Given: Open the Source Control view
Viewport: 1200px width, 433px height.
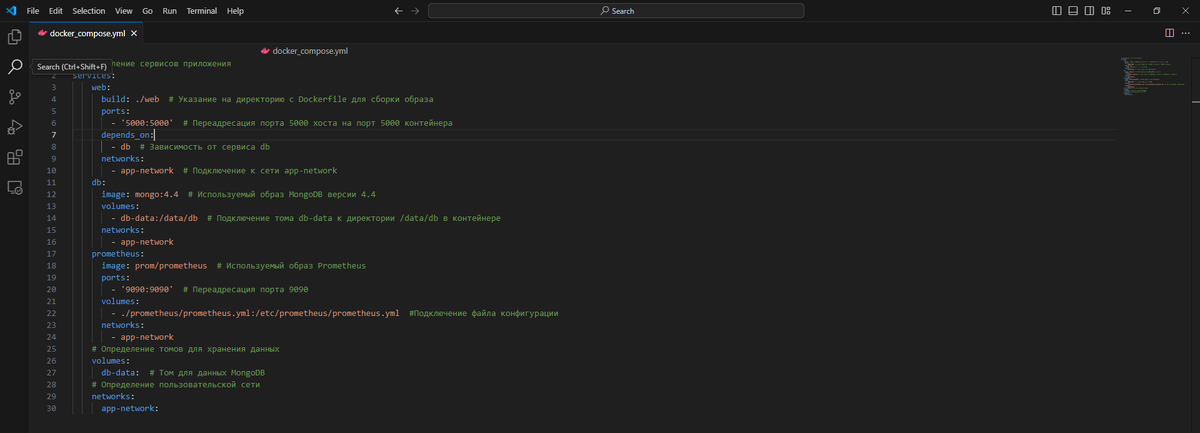Looking at the screenshot, I should [x=15, y=97].
